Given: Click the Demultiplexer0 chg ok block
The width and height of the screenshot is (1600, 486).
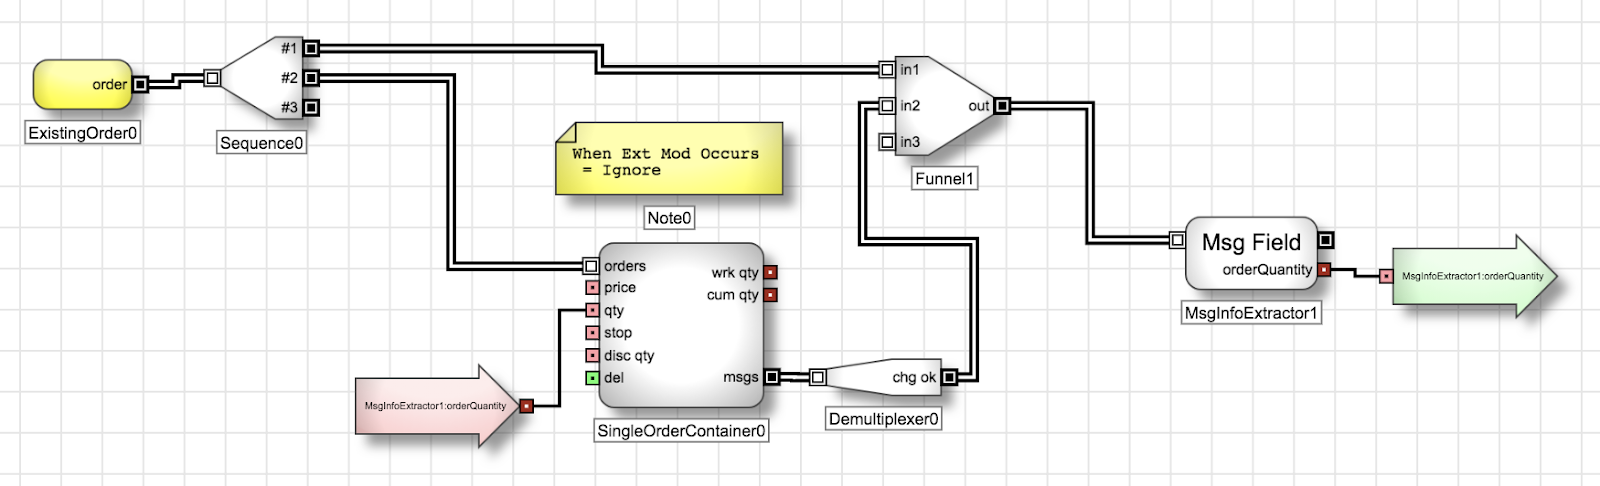Looking at the screenshot, I should pos(880,377).
